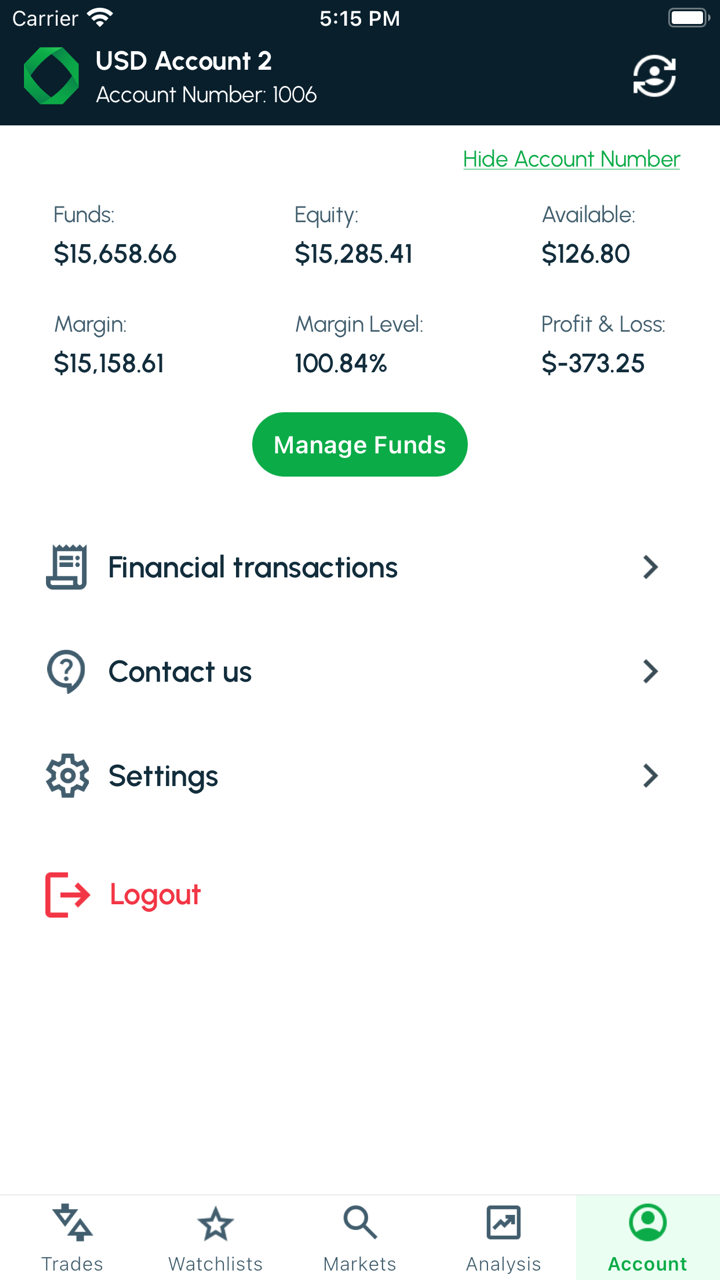Screen dimensions: 720x1280
Task: Tap the Financial transactions receipt icon
Action: coord(67,567)
